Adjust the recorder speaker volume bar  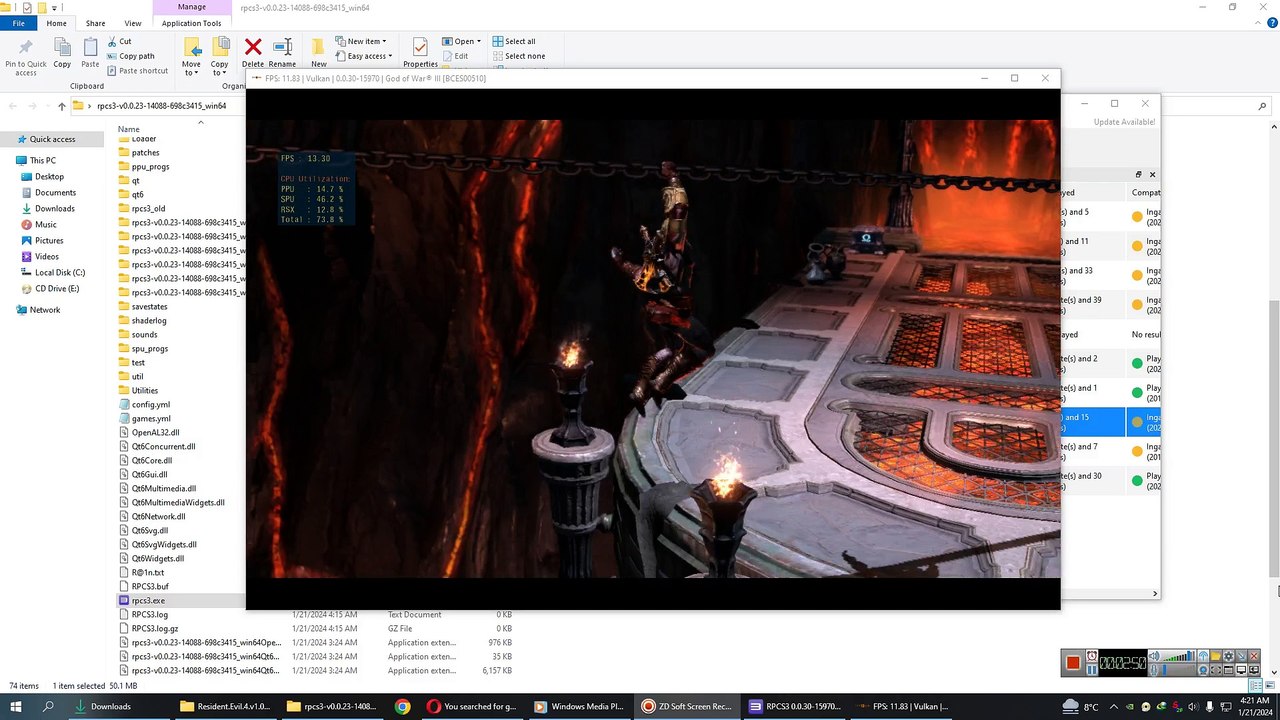[x=1179, y=656]
